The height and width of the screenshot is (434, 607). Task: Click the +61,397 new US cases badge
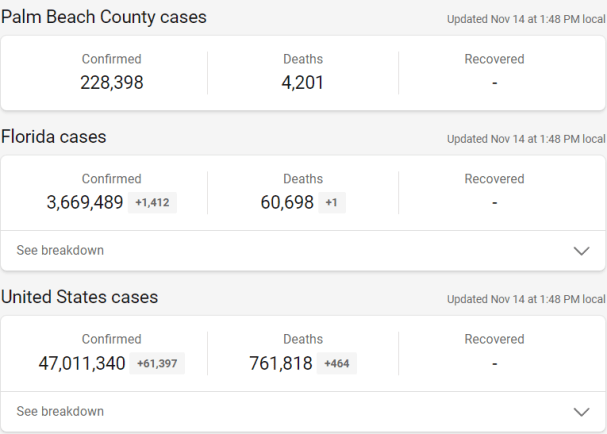coord(157,363)
